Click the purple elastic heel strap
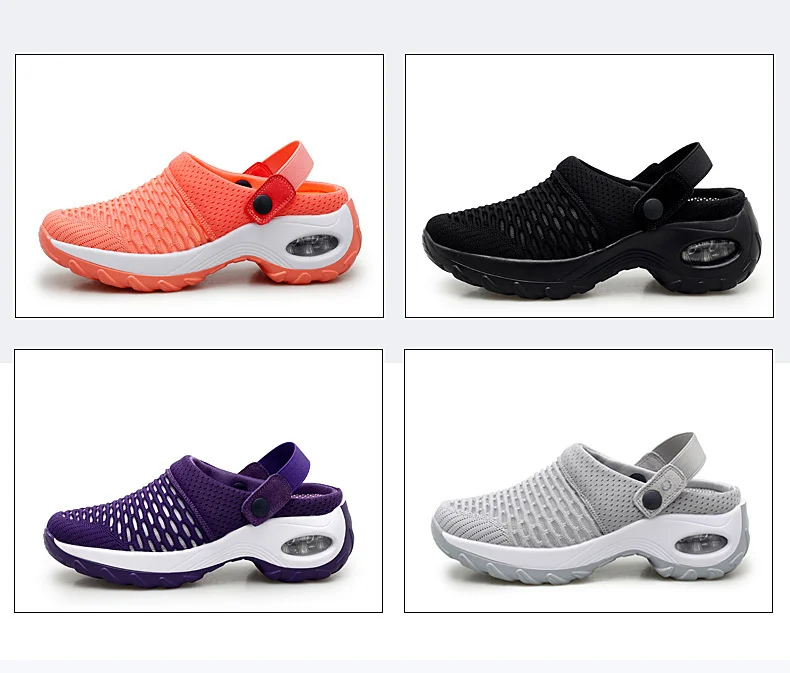The height and width of the screenshot is (673, 790). point(286,460)
